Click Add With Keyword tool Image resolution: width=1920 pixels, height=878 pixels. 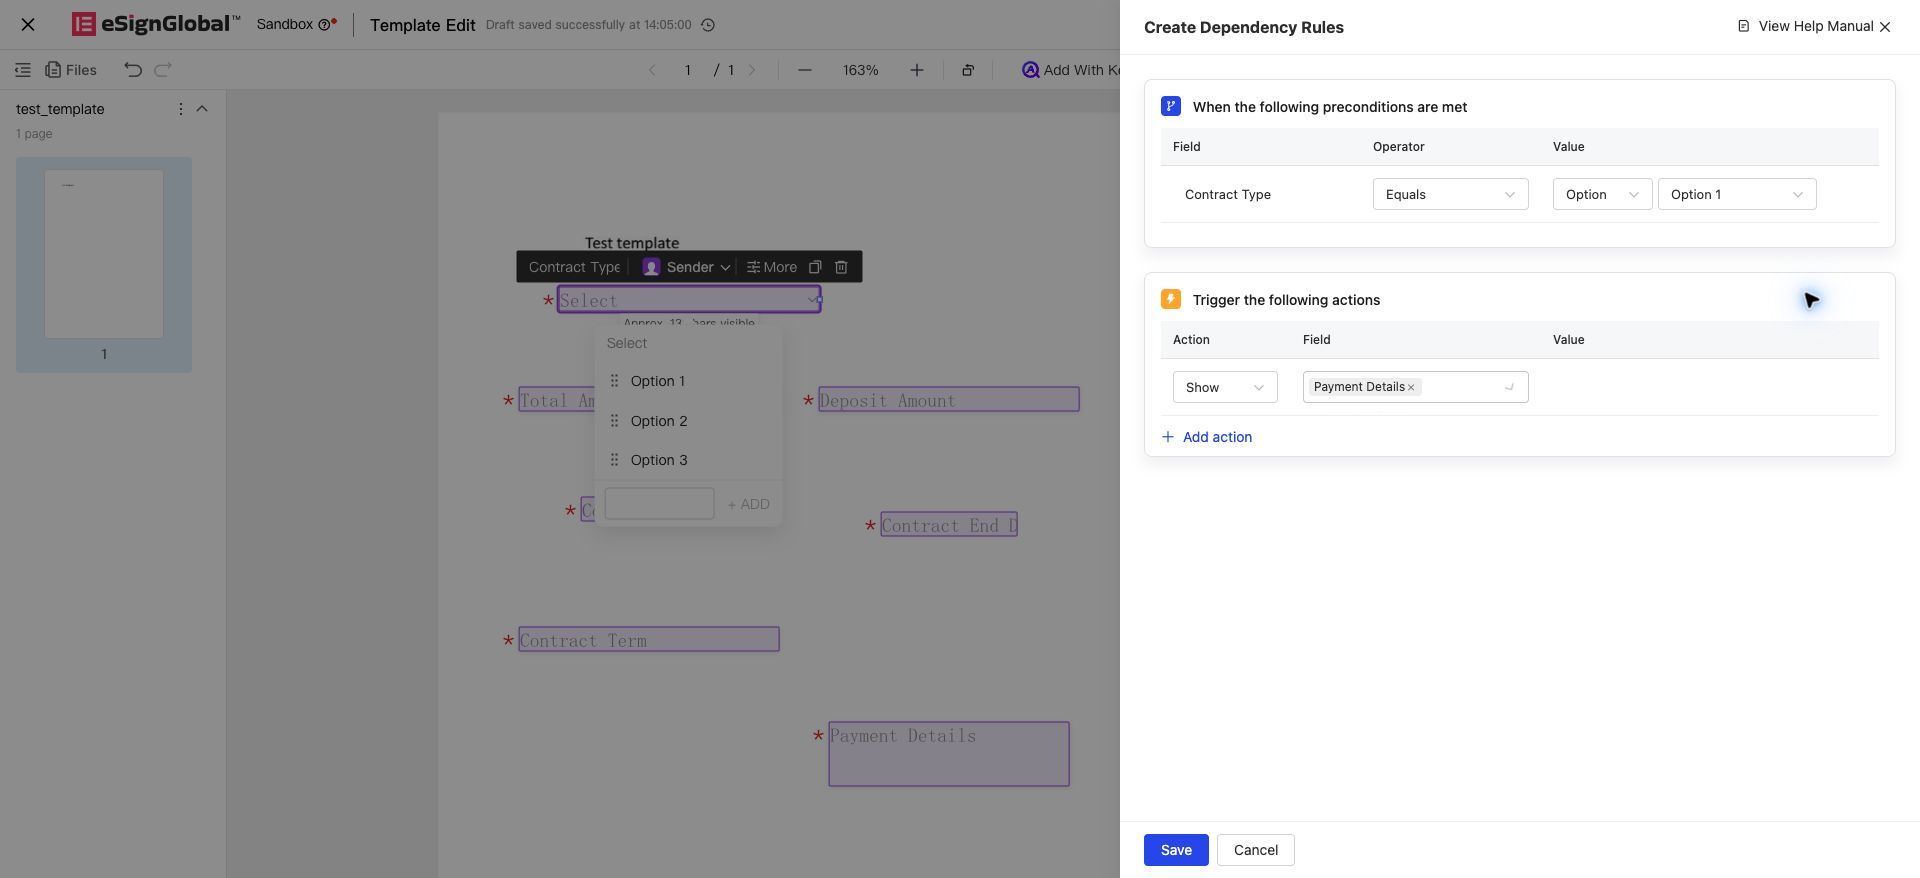1070,70
